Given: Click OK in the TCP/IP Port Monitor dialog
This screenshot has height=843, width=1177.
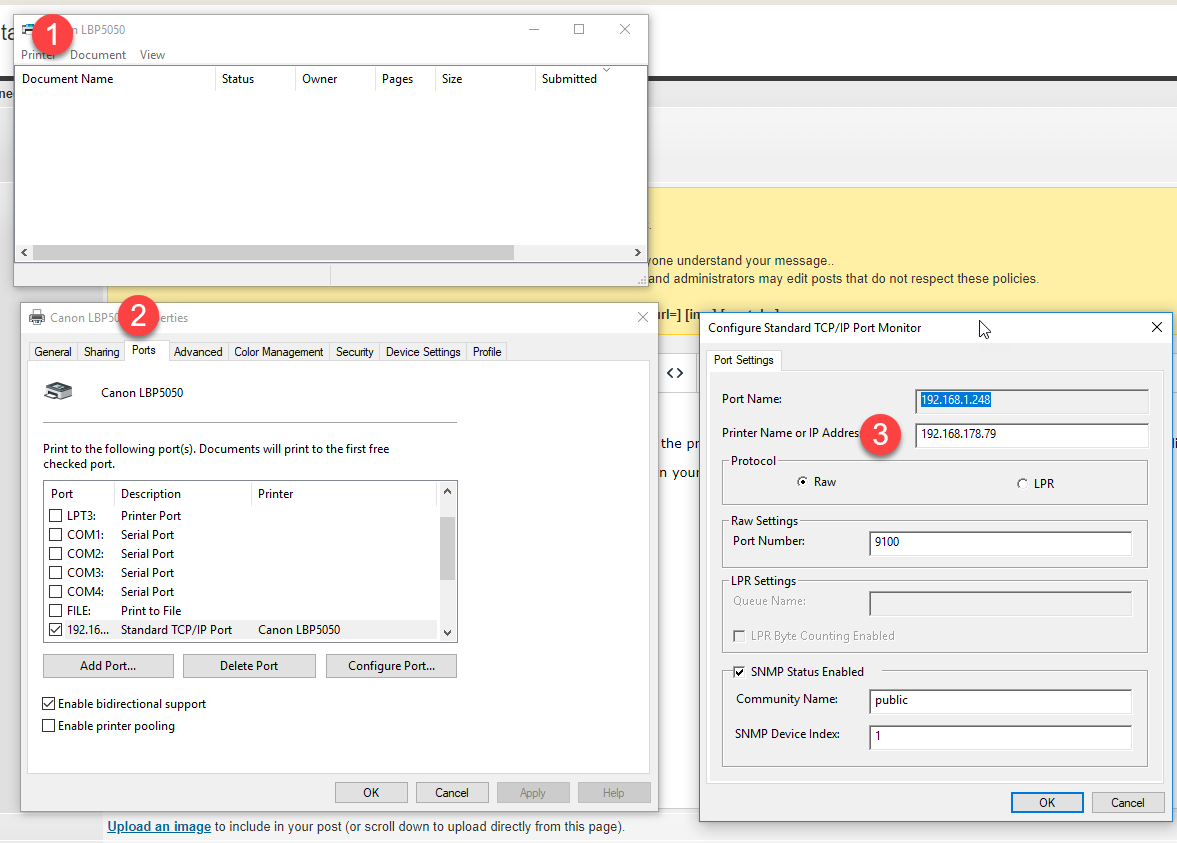Looking at the screenshot, I should (1047, 802).
